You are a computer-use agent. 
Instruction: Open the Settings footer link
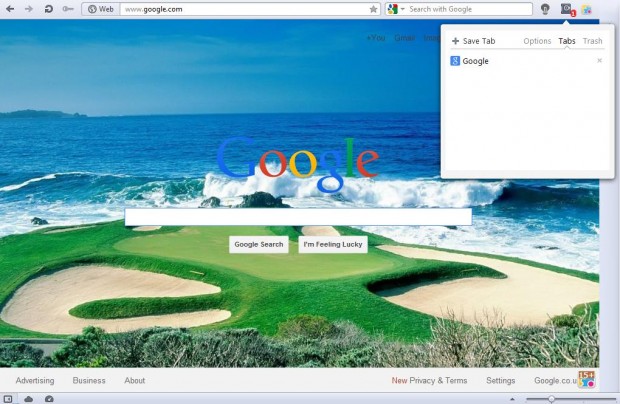coord(501,381)
